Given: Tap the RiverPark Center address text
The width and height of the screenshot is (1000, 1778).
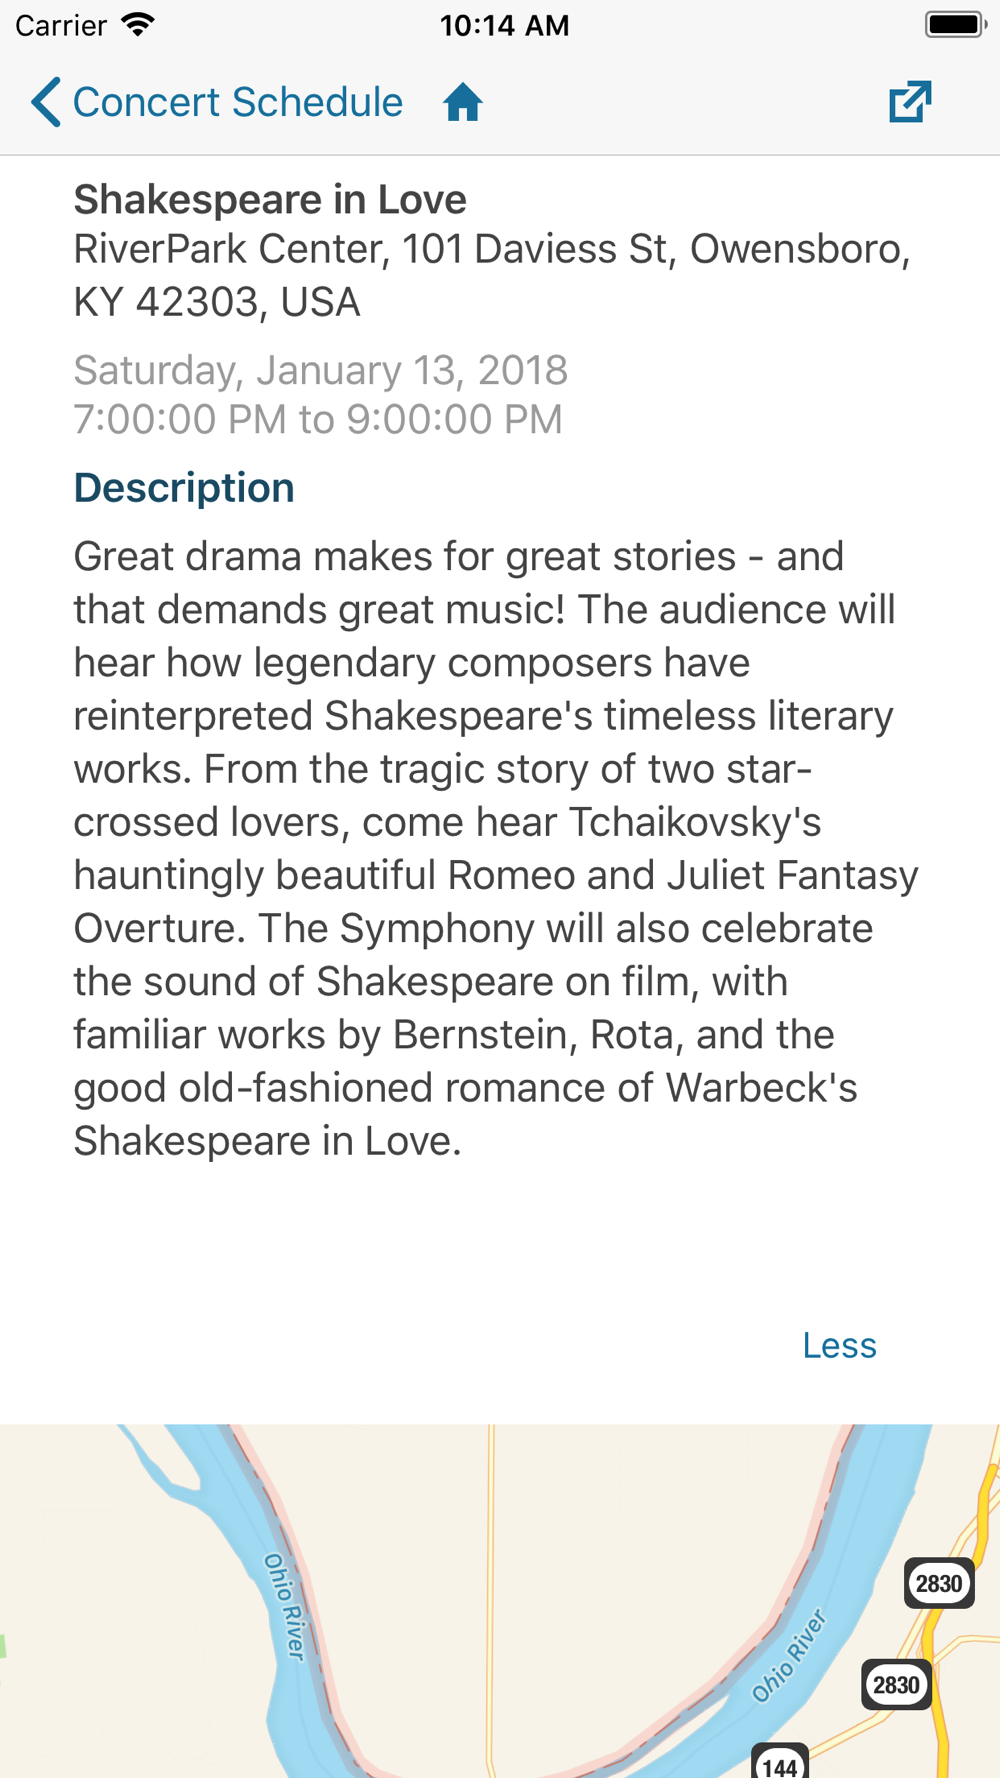Looking at the screenshot, I should 492,275.
